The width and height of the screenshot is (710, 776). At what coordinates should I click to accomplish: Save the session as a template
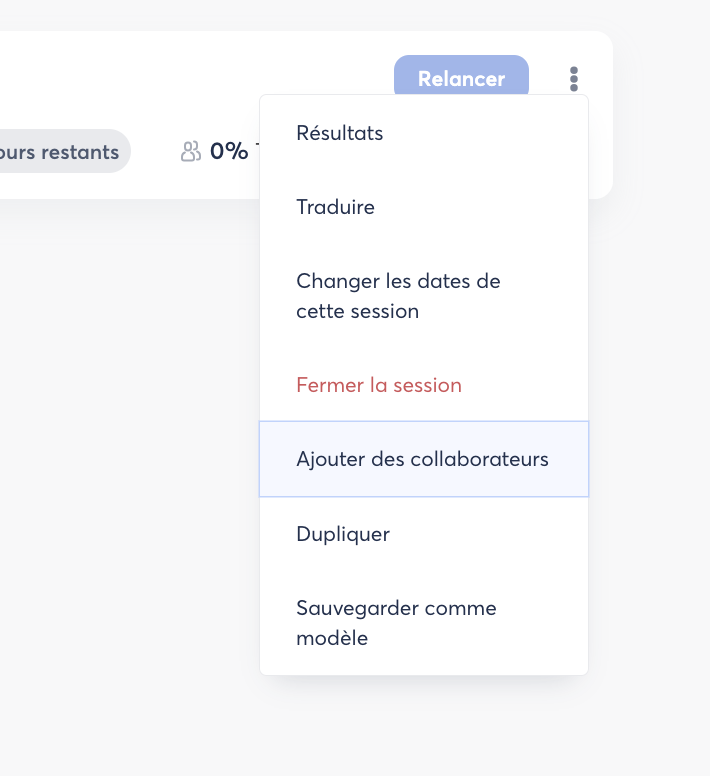click(396, 623)
